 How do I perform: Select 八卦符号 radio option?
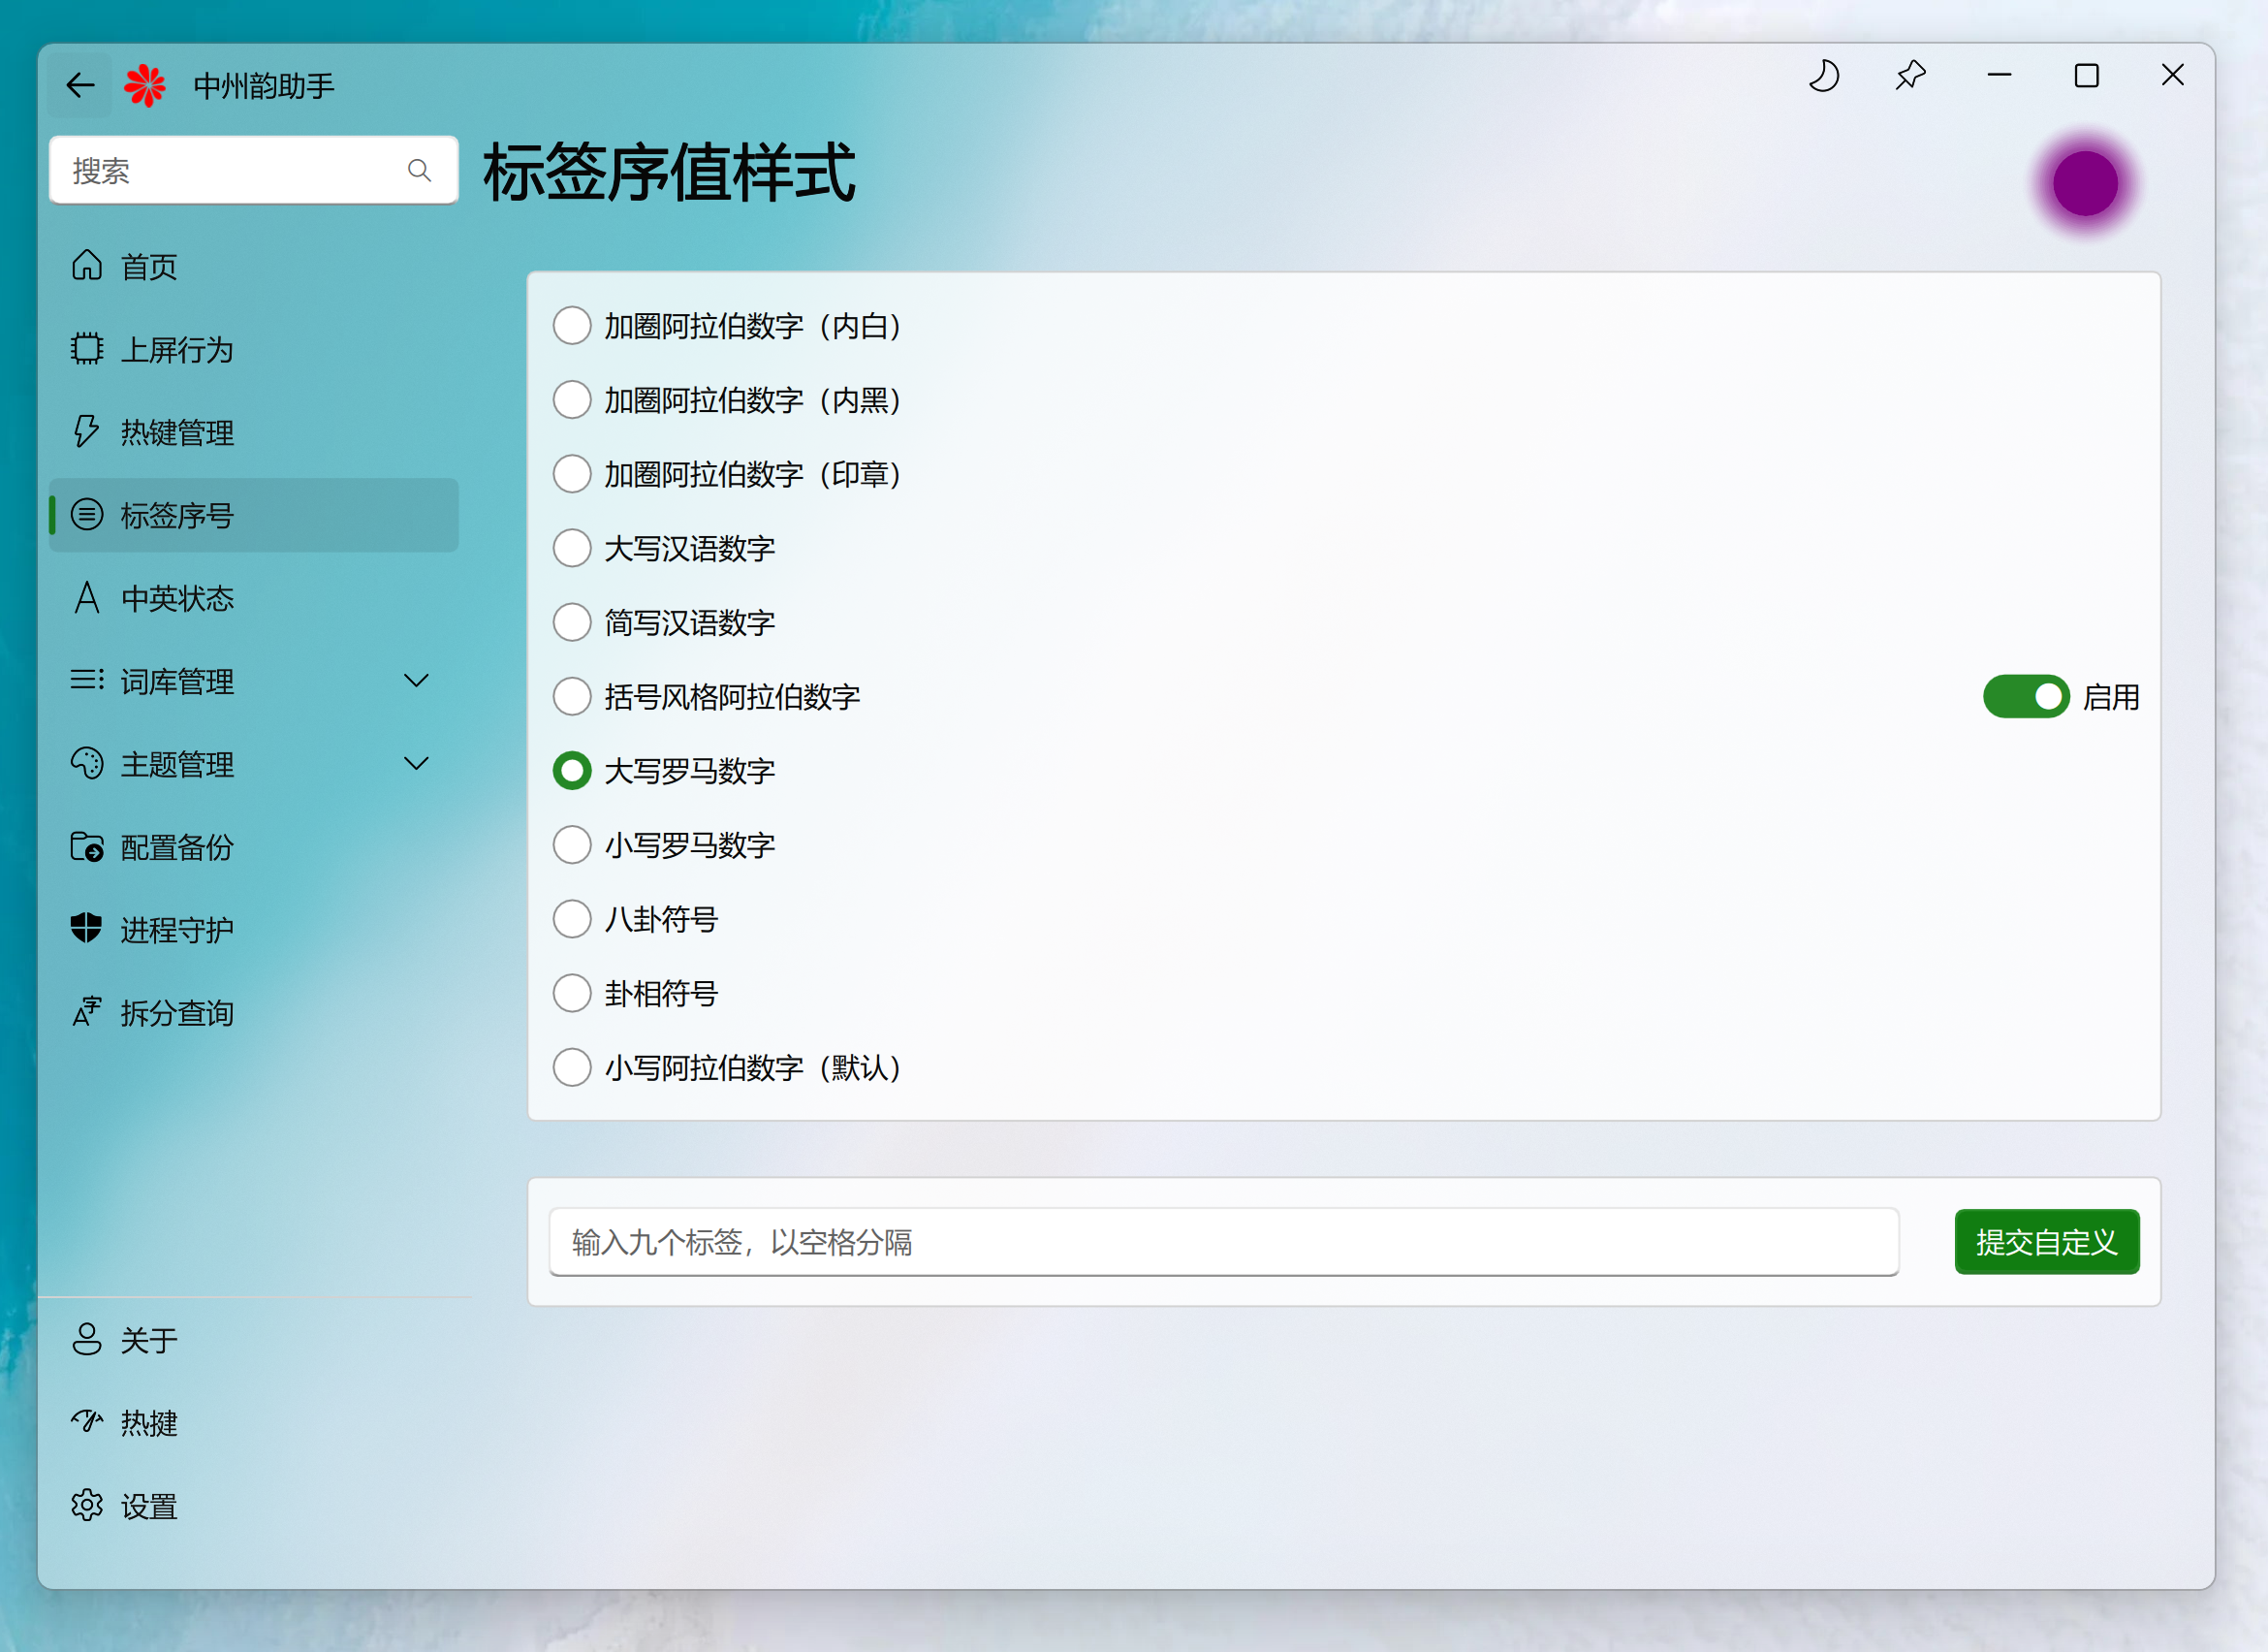tap(572, 919)
